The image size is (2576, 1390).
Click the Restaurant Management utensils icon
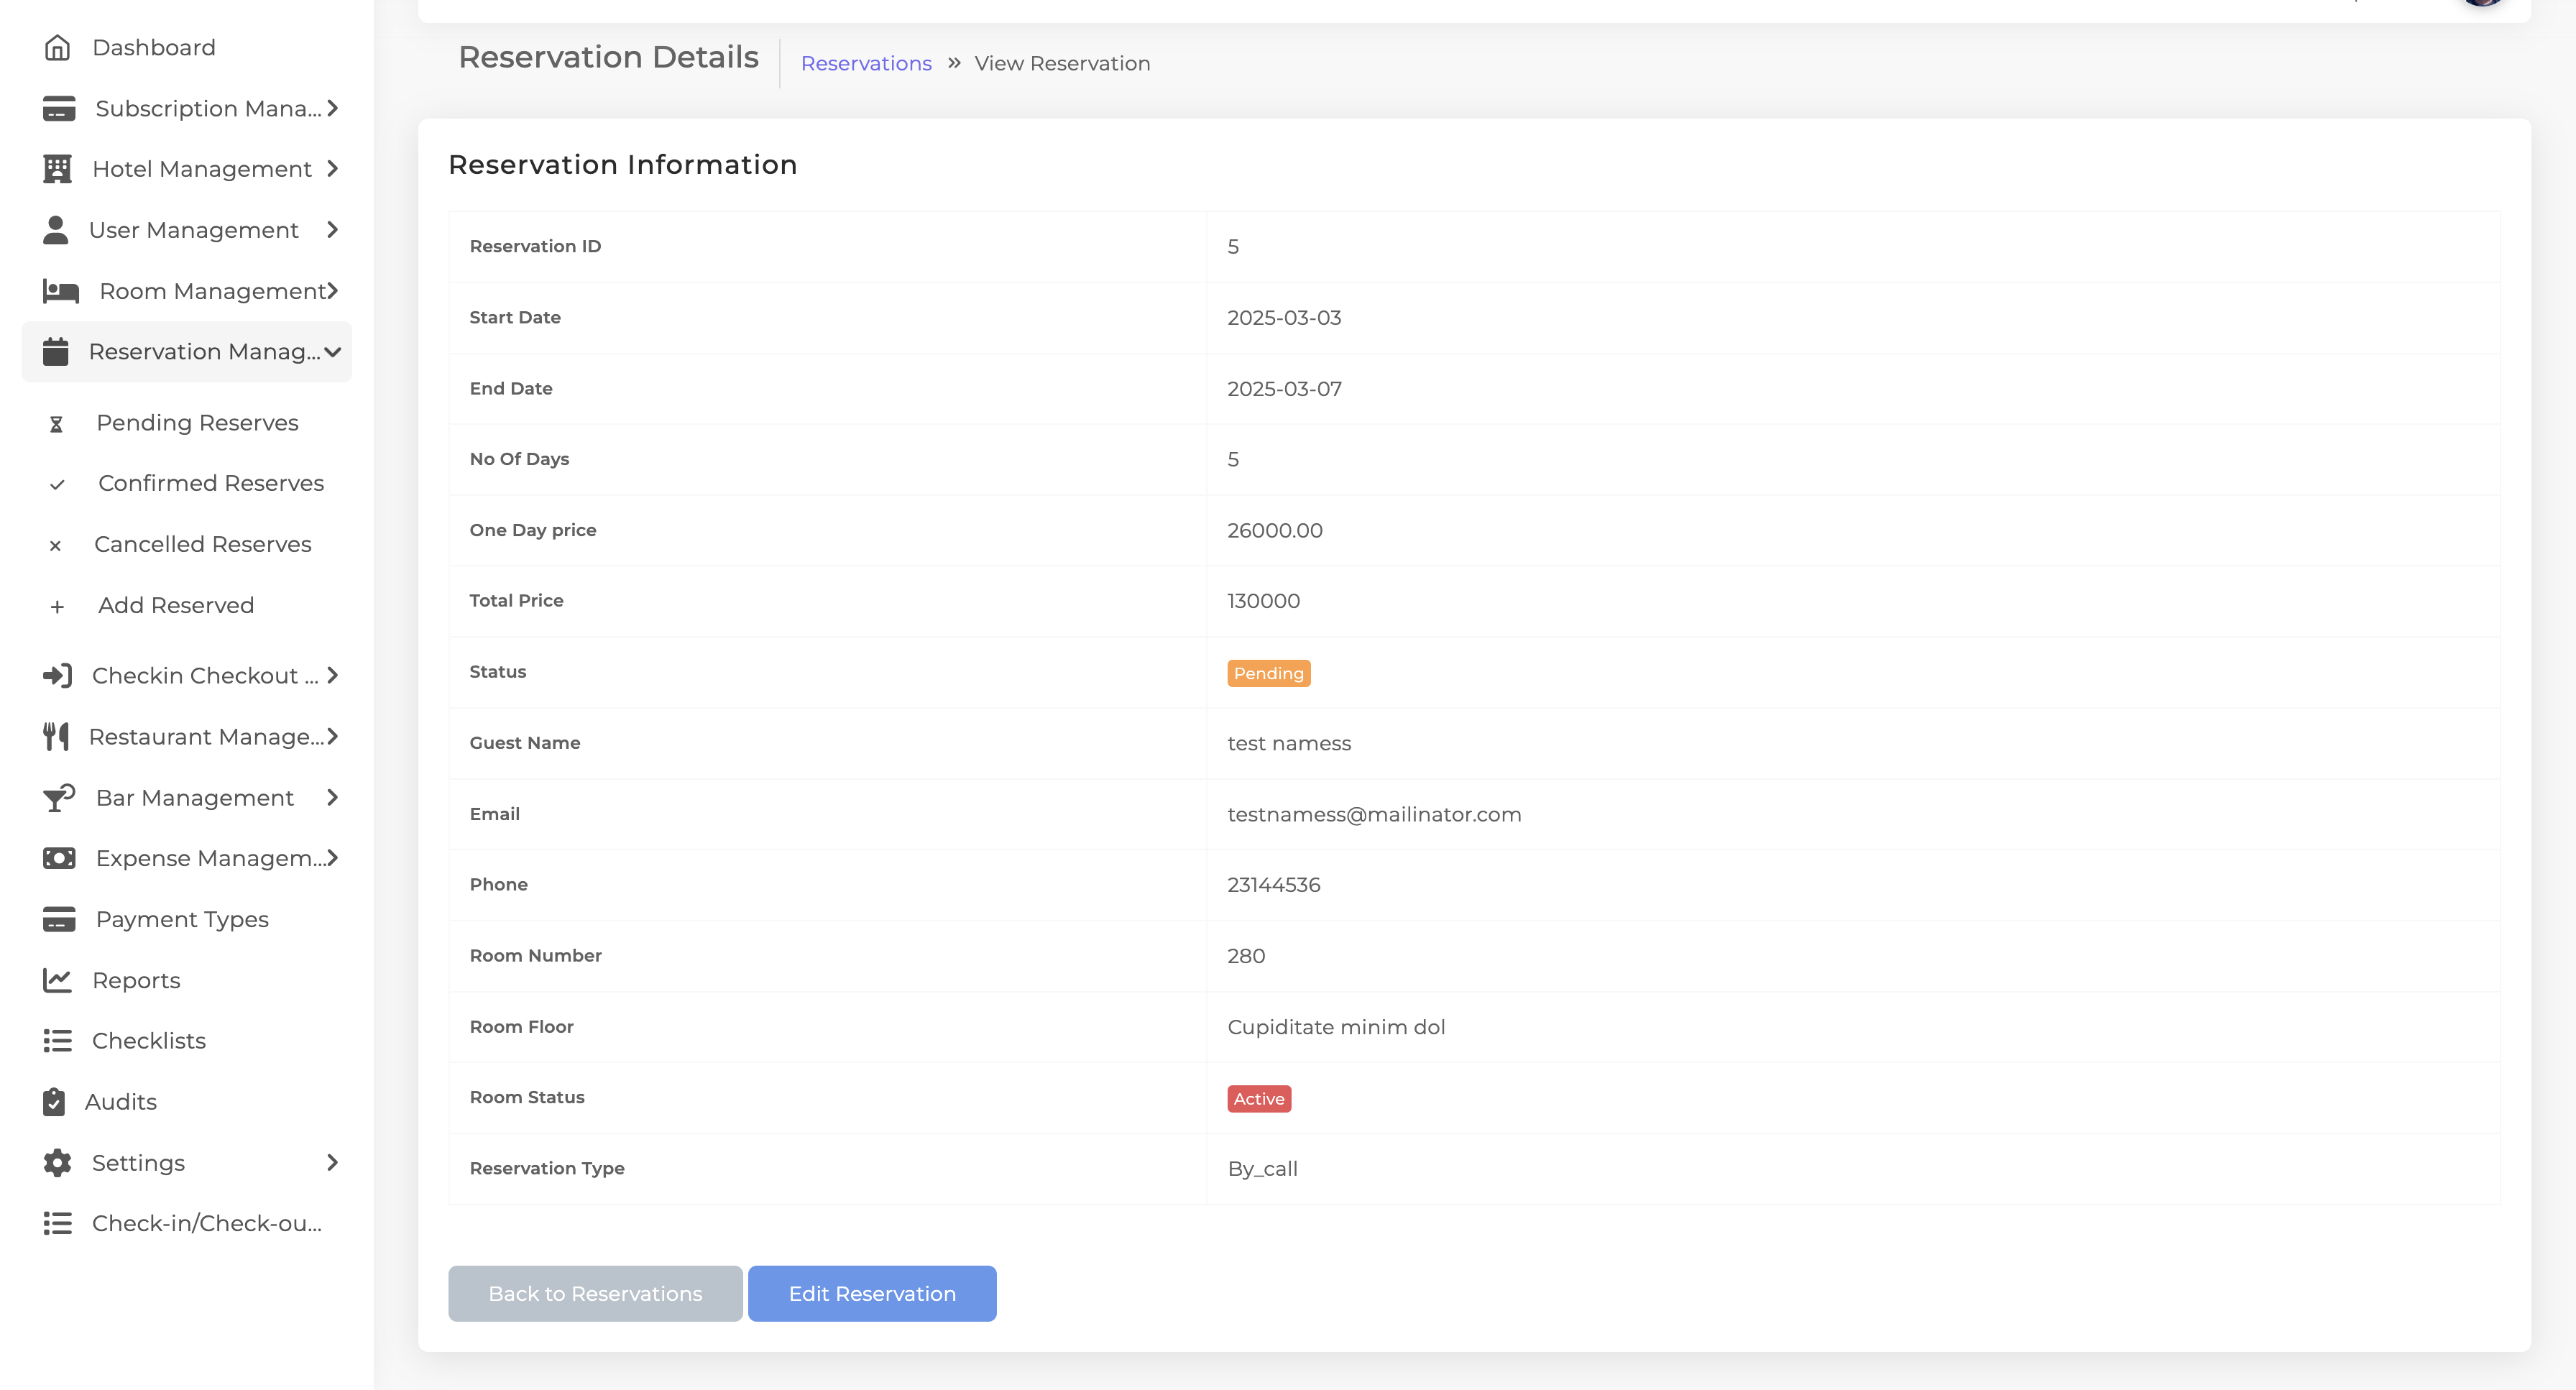[x=56, y=737]
